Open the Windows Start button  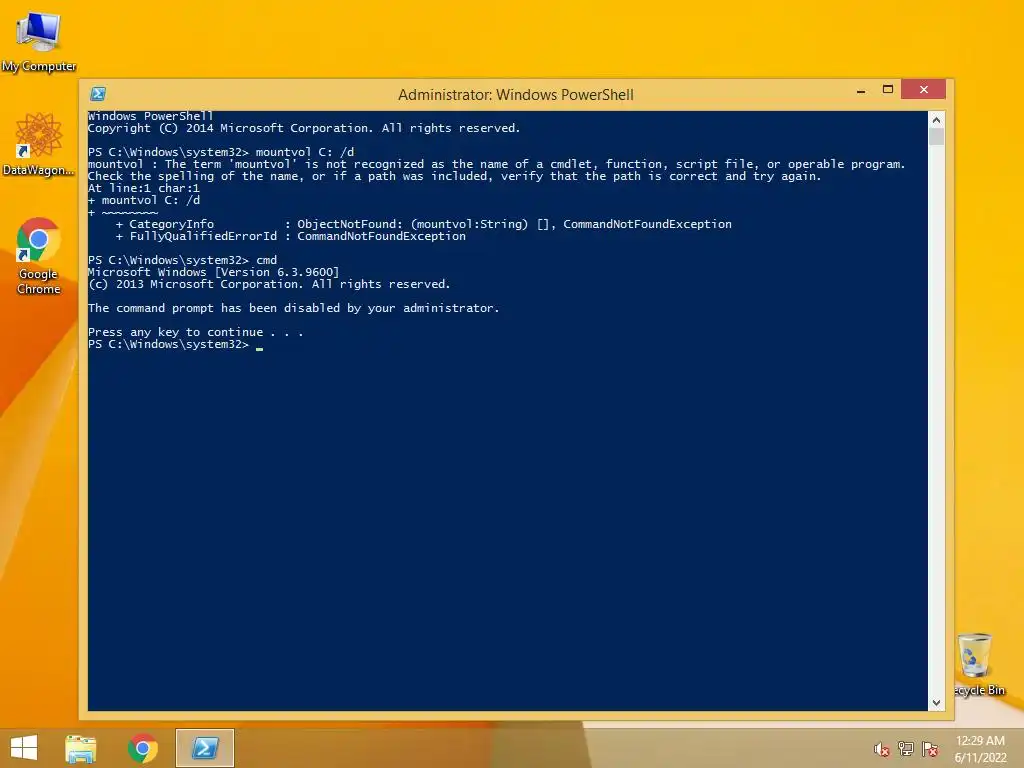tap(24, 748)
